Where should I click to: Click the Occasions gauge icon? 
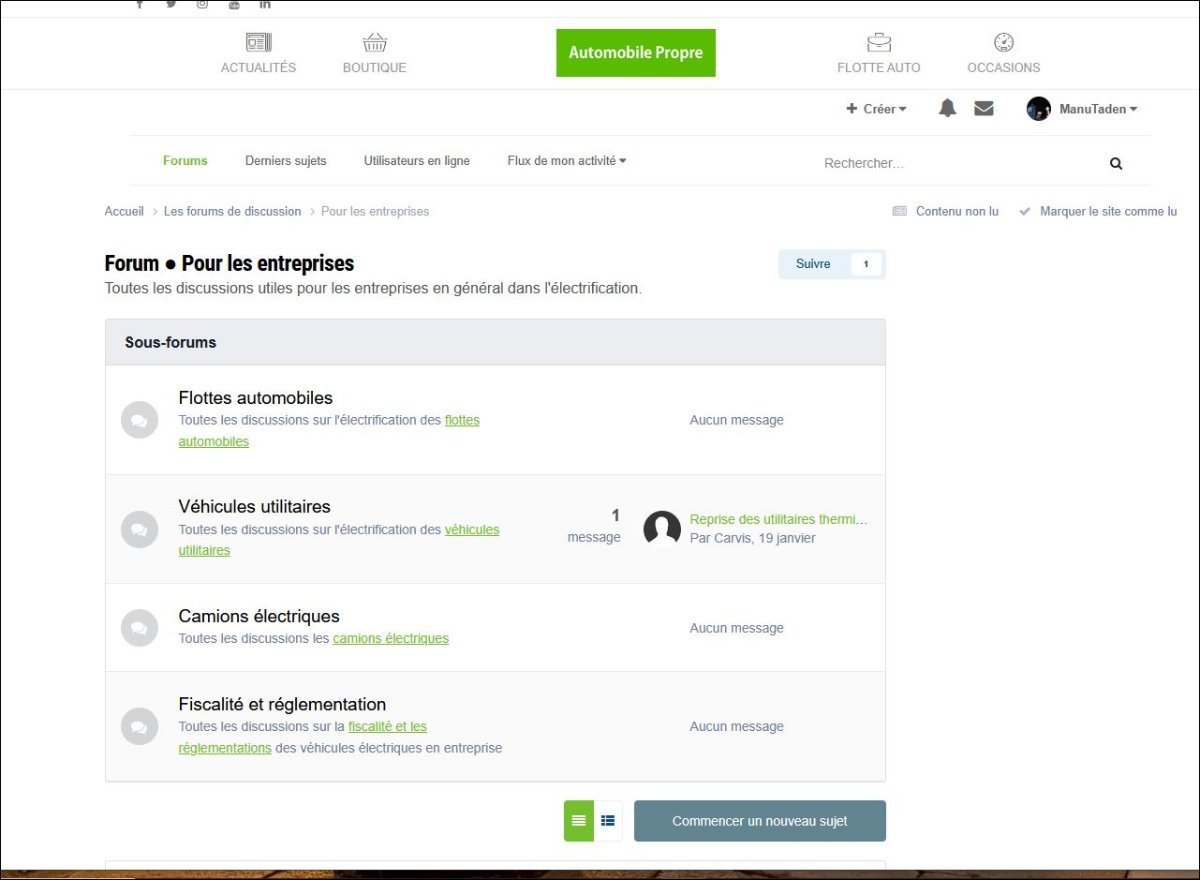coord(1003,43)
